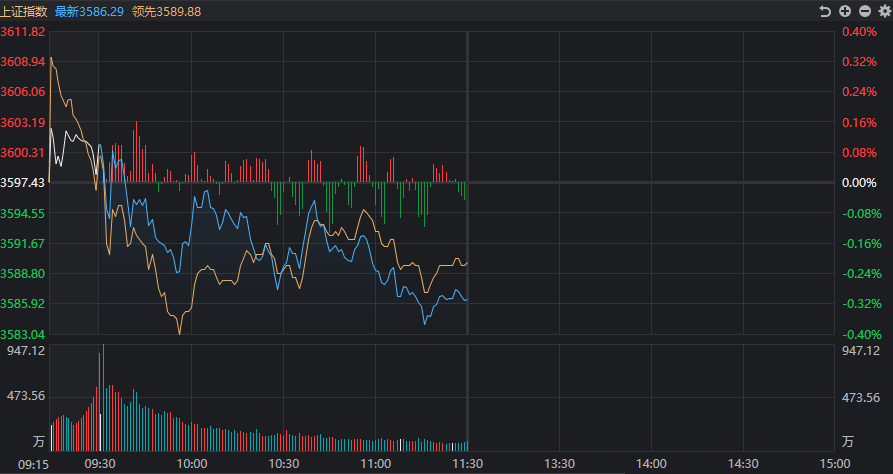
Task: Click the right 473.56 volume label
Action: pyautogui.click(x=861, y=398)
